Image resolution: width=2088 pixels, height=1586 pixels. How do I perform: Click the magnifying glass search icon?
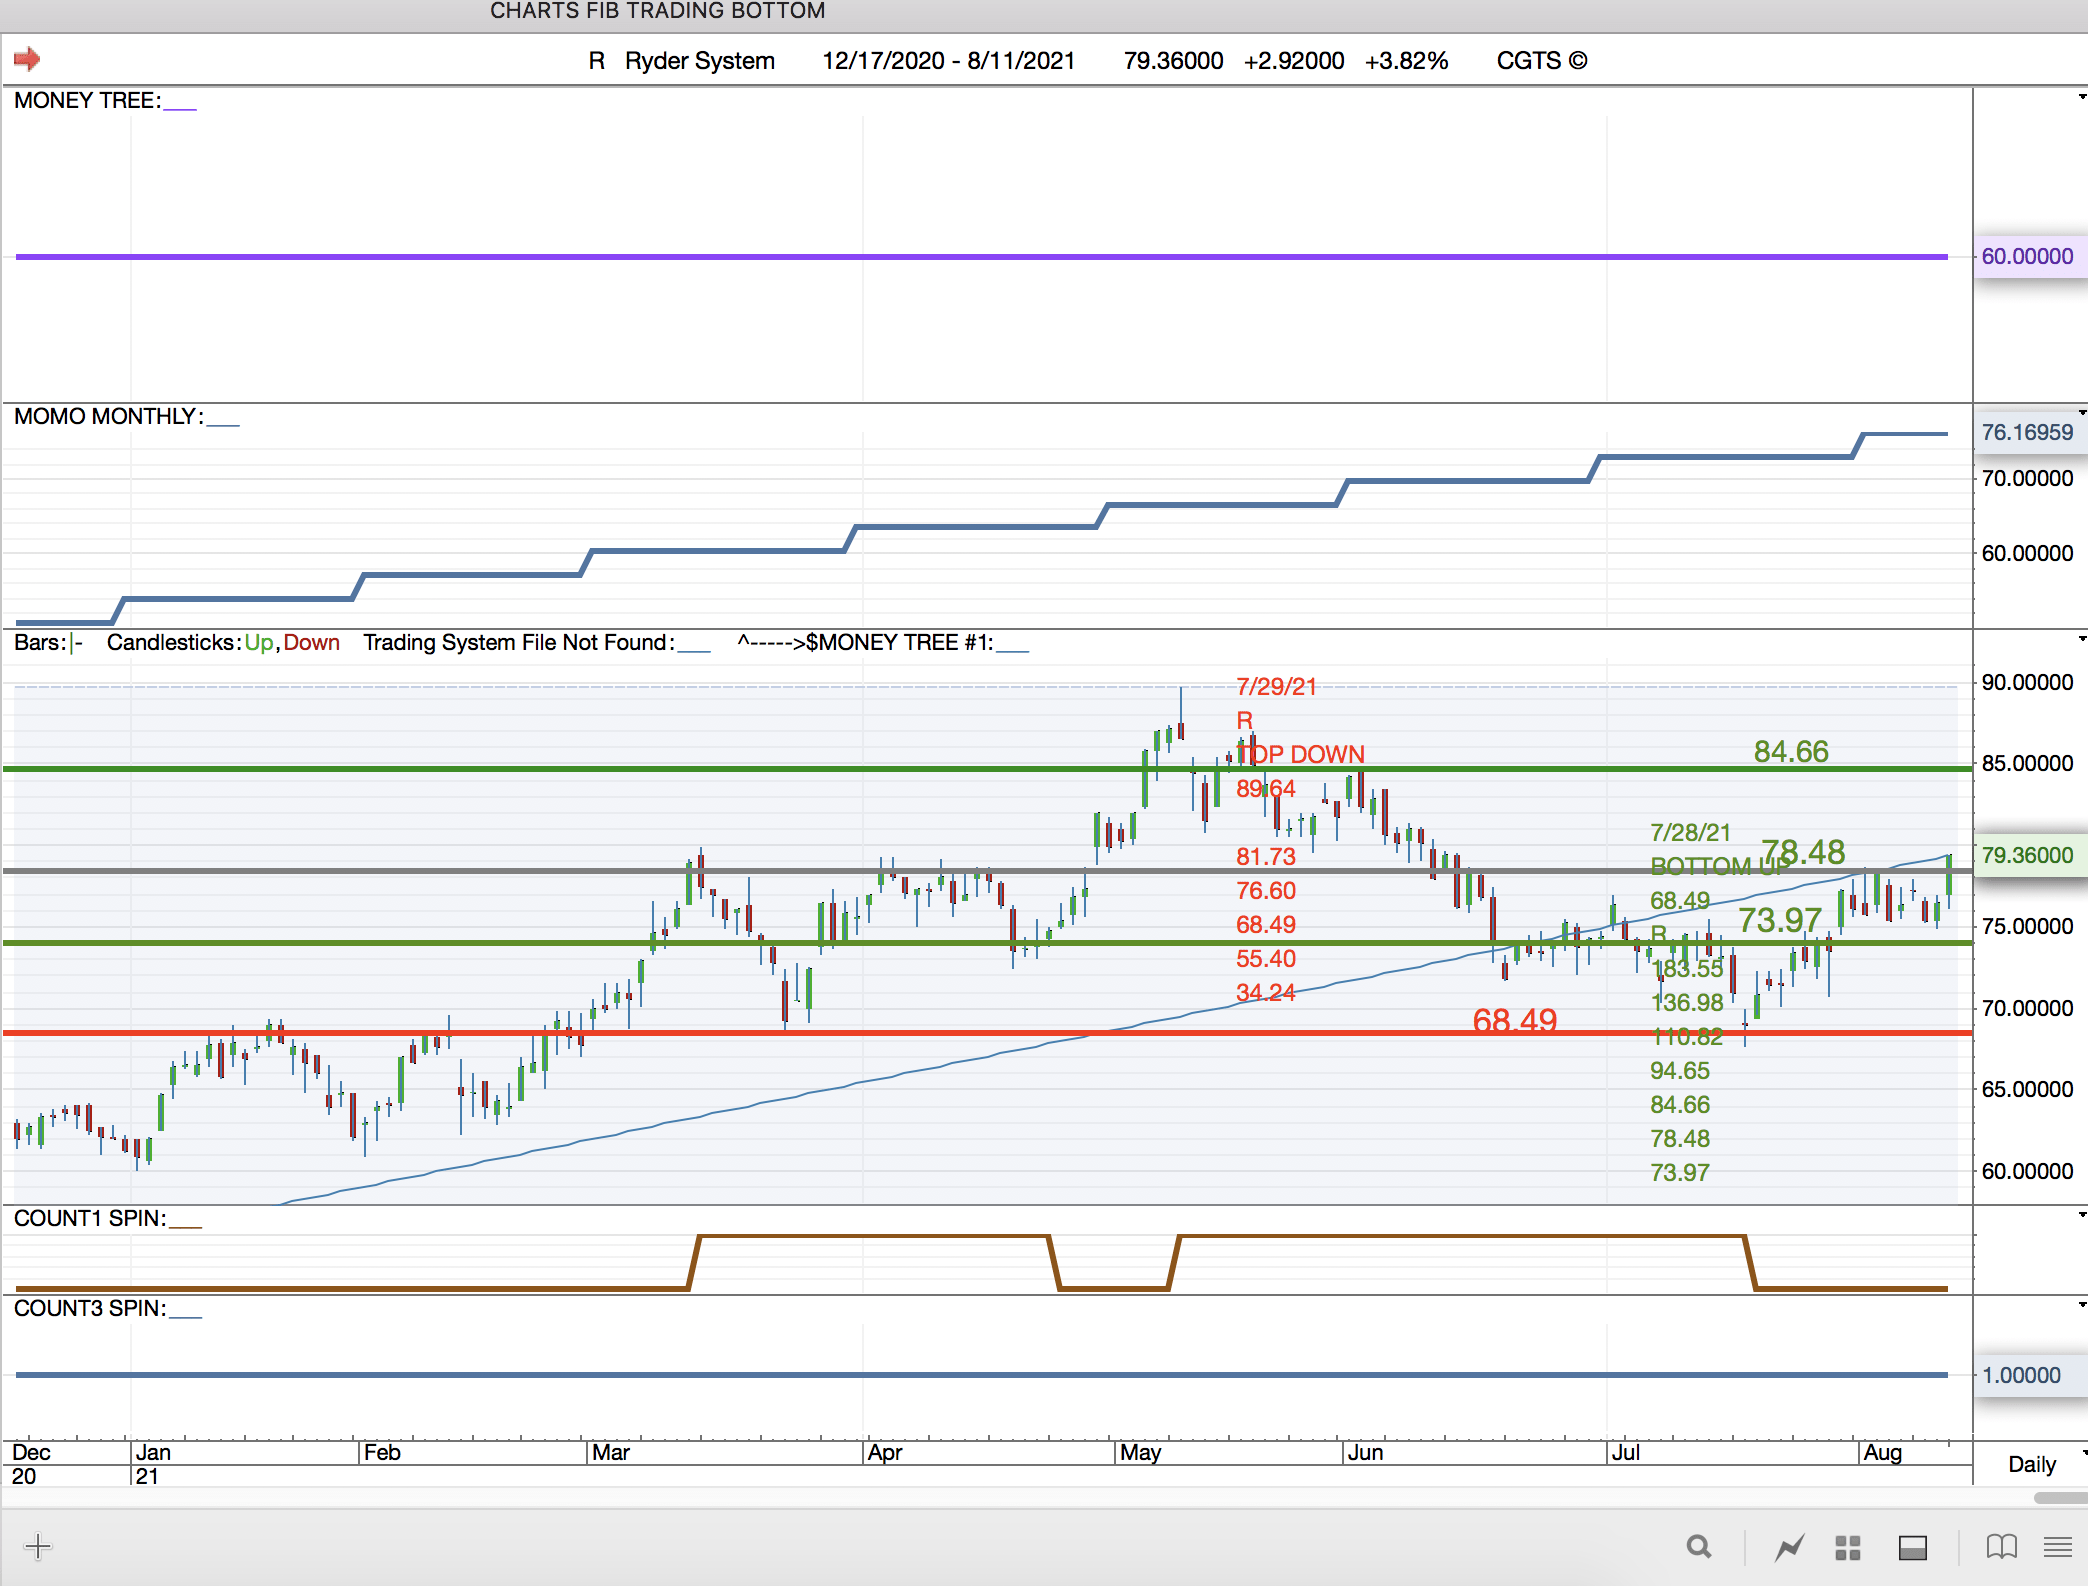click(x=1698, y=1547)
